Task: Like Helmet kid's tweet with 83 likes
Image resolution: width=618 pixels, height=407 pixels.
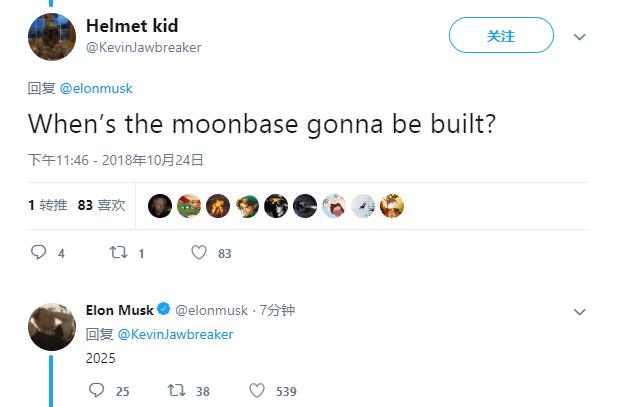Action: 198,253
